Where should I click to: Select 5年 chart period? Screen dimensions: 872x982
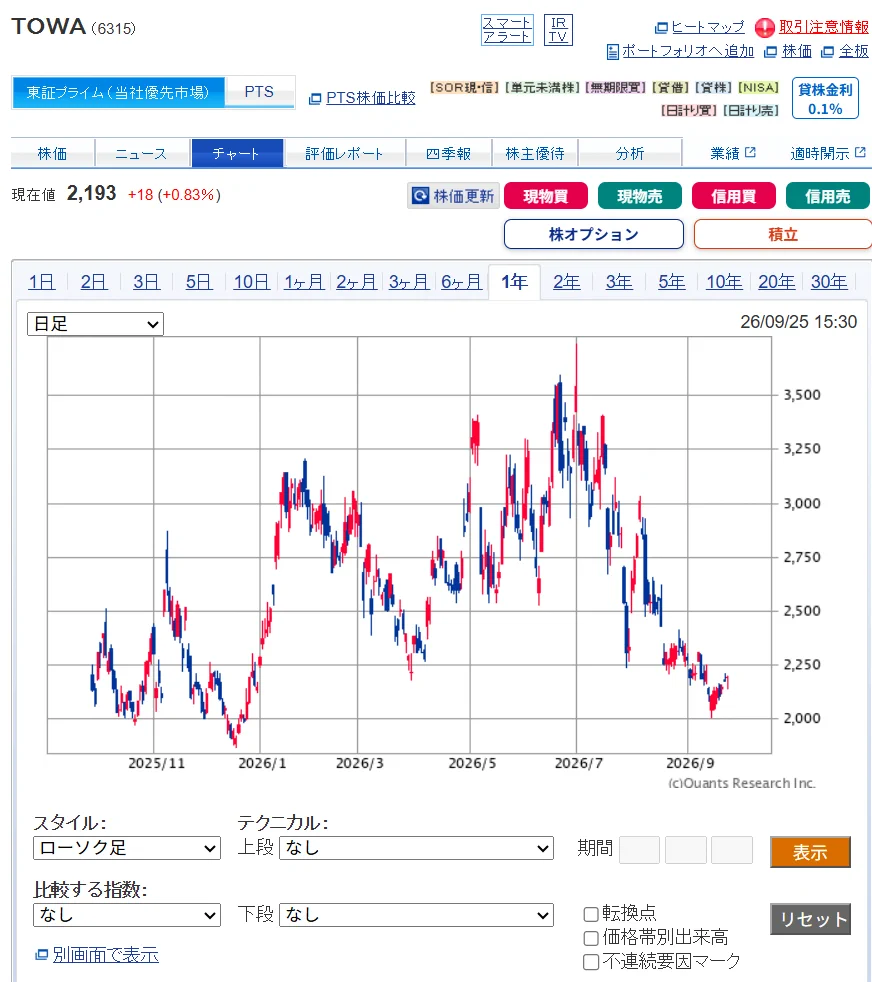[672, 282]
